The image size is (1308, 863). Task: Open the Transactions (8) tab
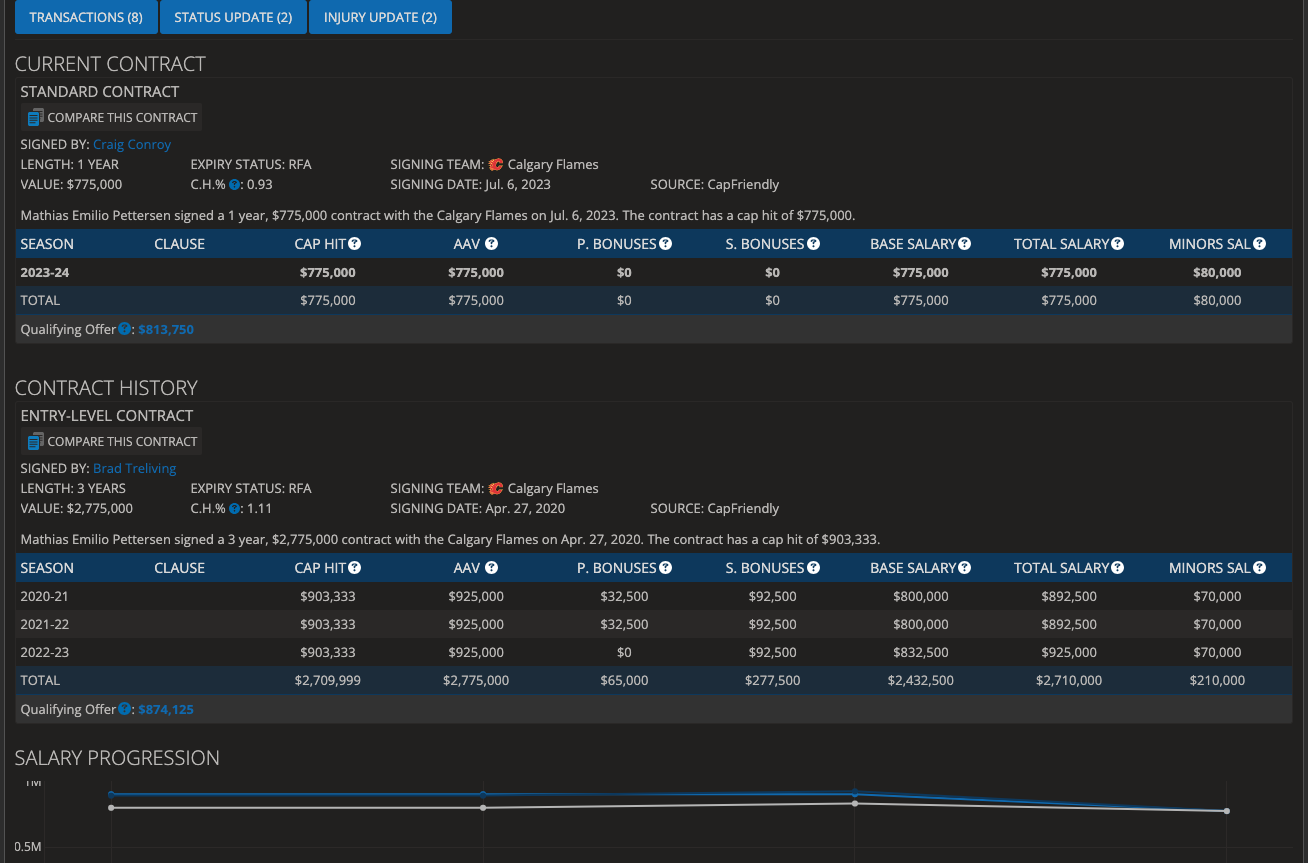[x=86, y=17]
